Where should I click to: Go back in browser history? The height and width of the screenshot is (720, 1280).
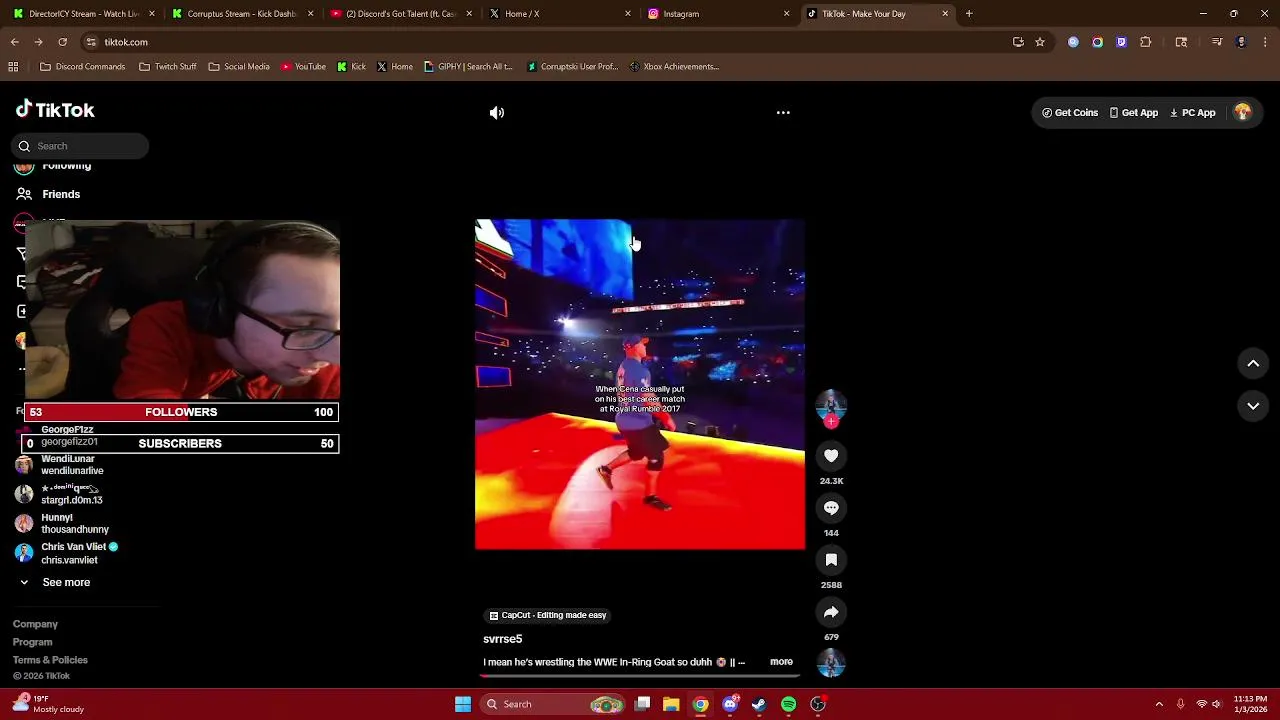pos(14,42)
